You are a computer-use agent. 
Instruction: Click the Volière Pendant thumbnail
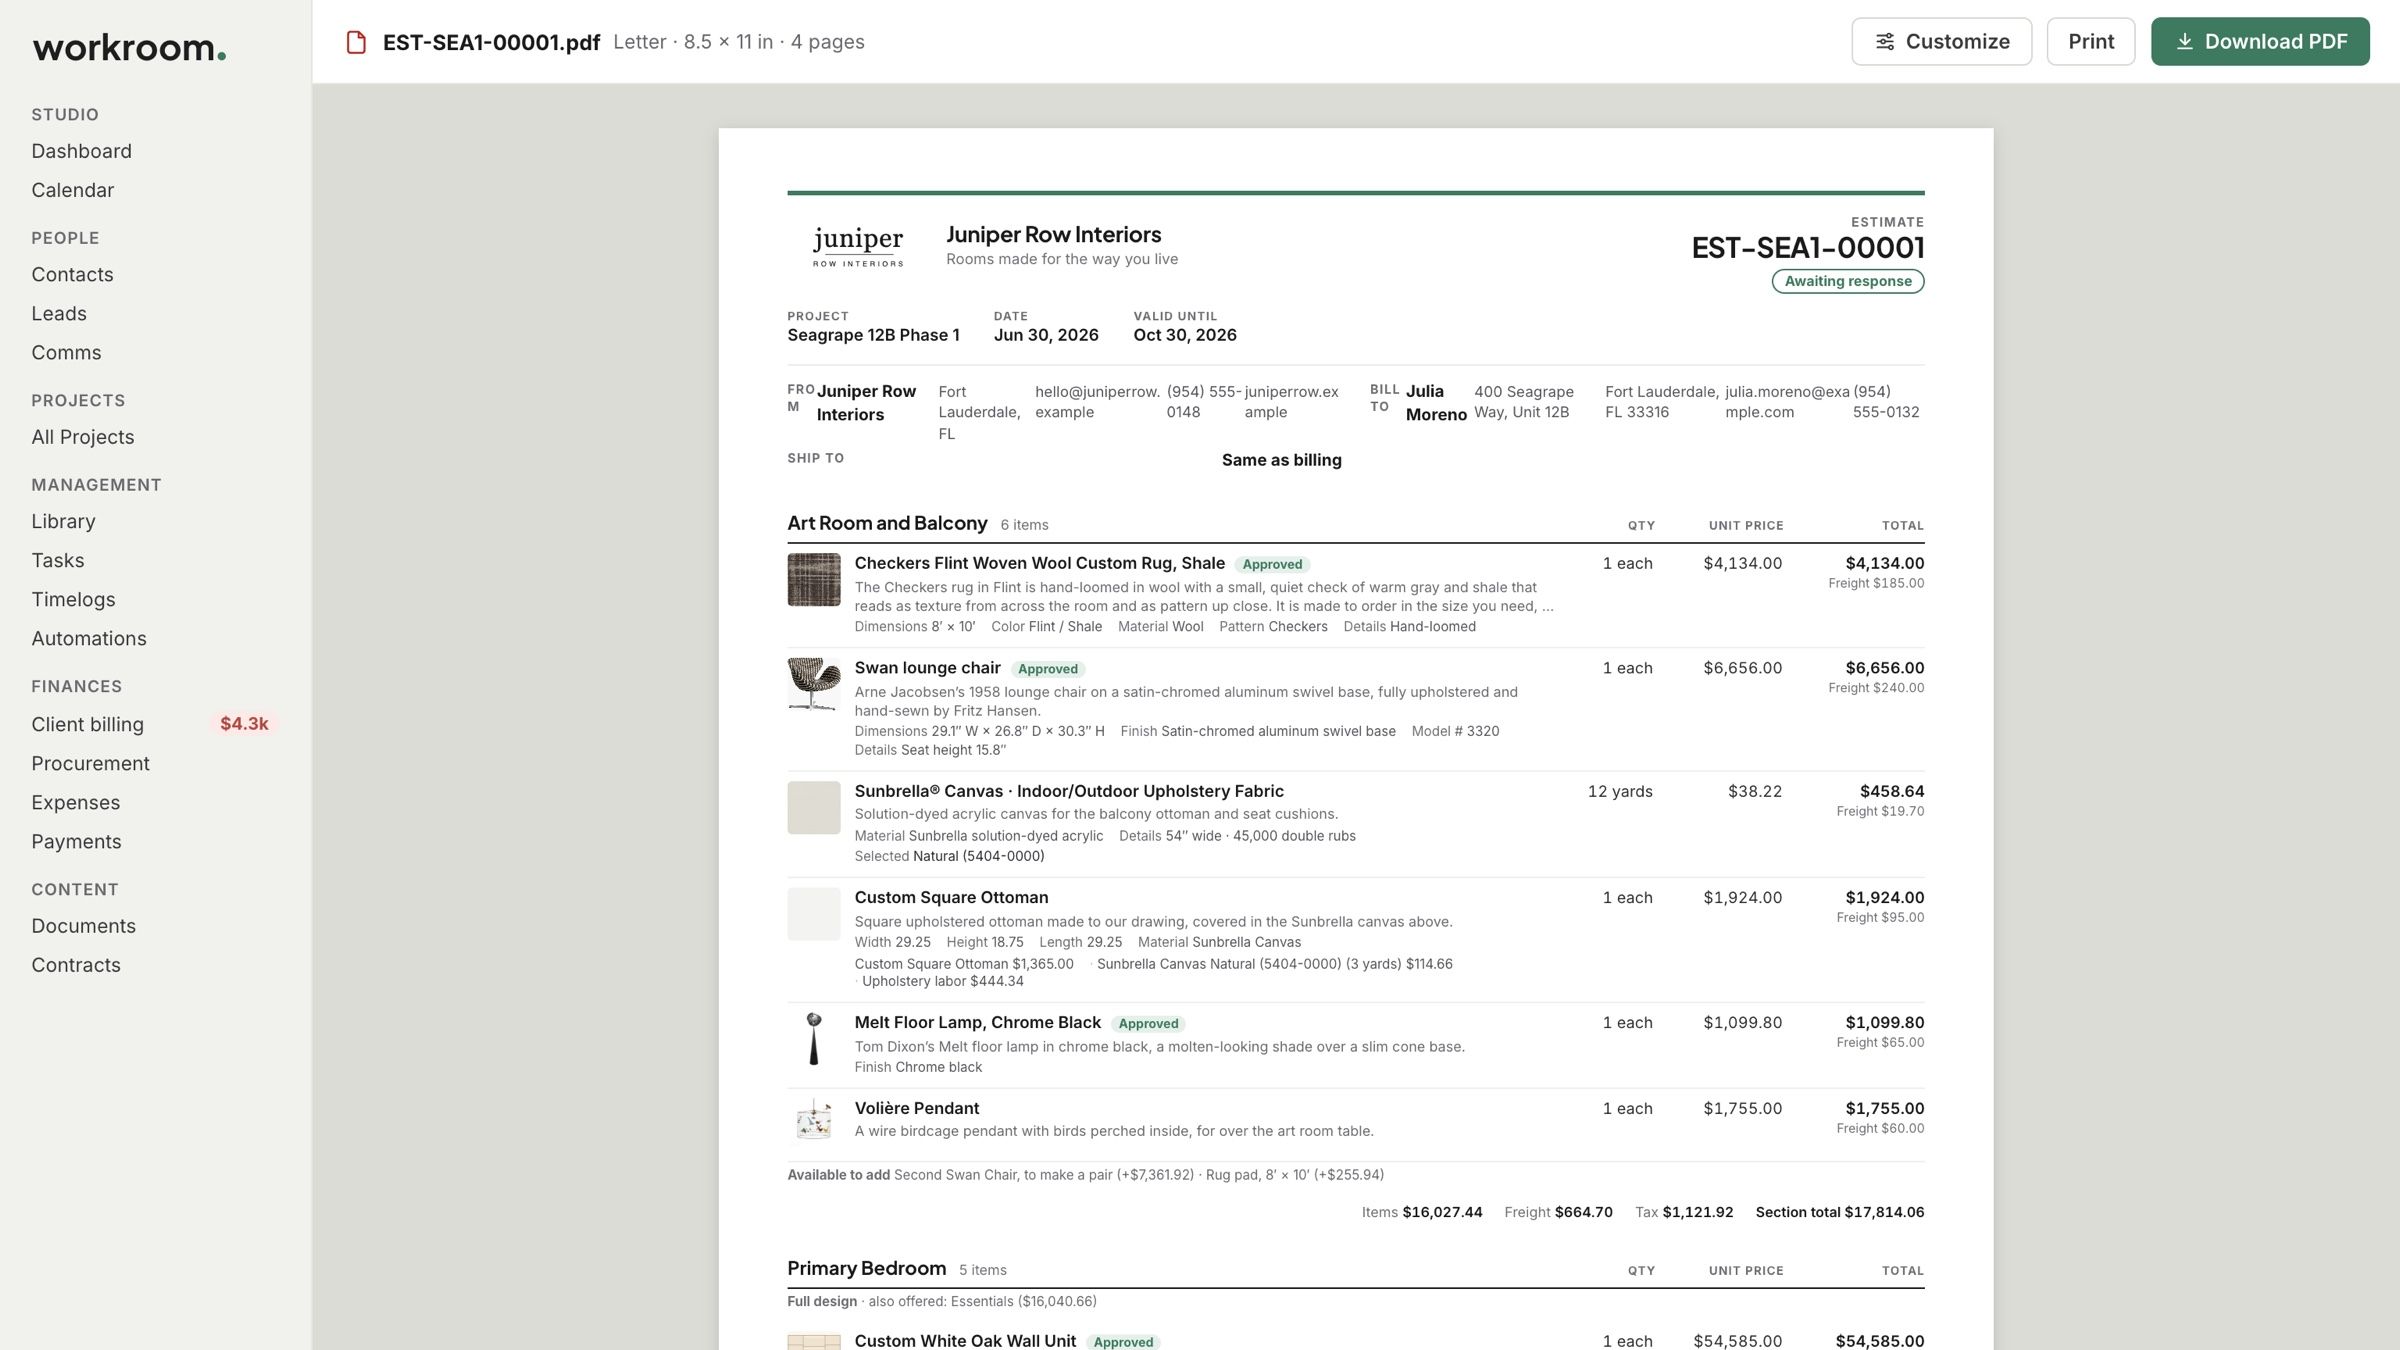[x=813, y=1120]
